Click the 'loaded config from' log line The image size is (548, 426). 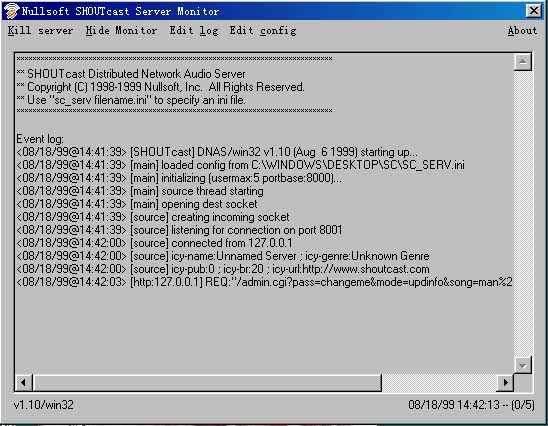click(240, 165)
